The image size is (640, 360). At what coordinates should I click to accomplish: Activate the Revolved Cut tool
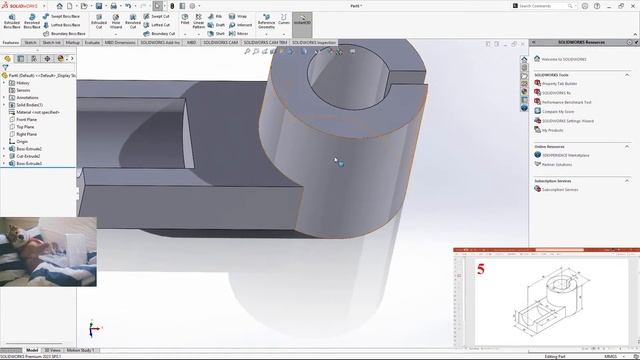[133, 21]
